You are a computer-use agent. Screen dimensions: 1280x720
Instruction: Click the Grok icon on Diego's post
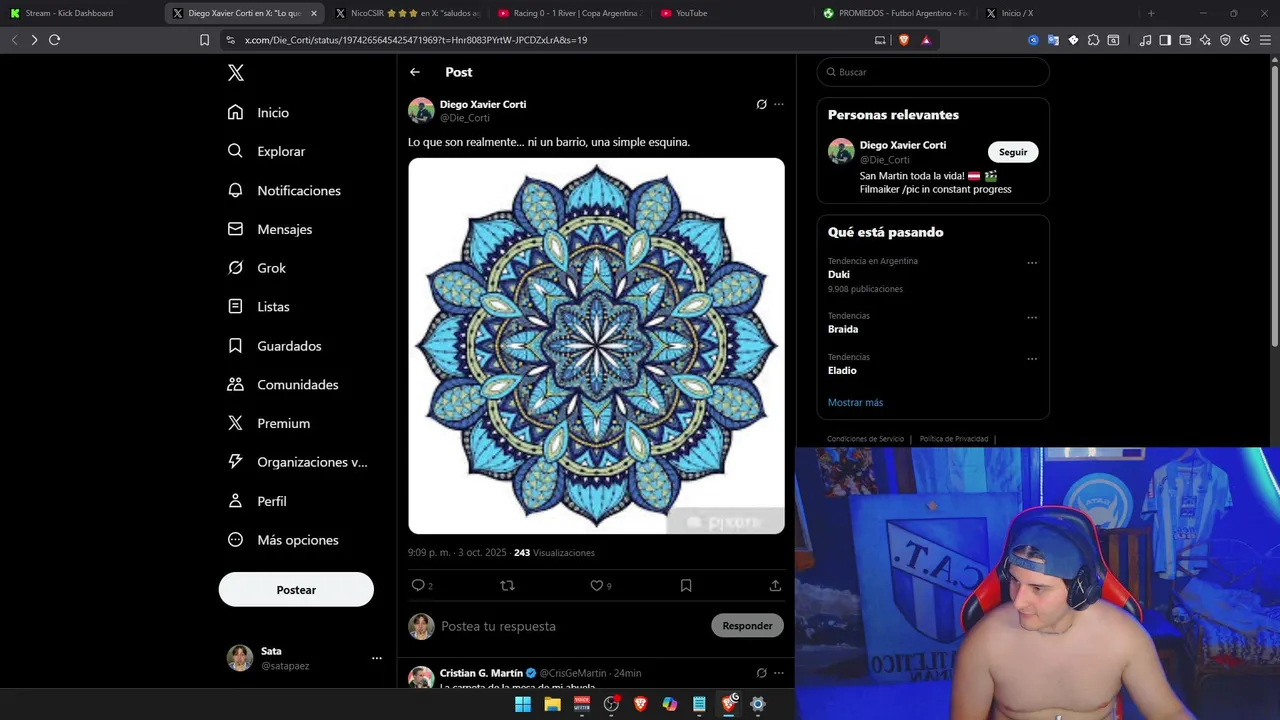[761, 104]
